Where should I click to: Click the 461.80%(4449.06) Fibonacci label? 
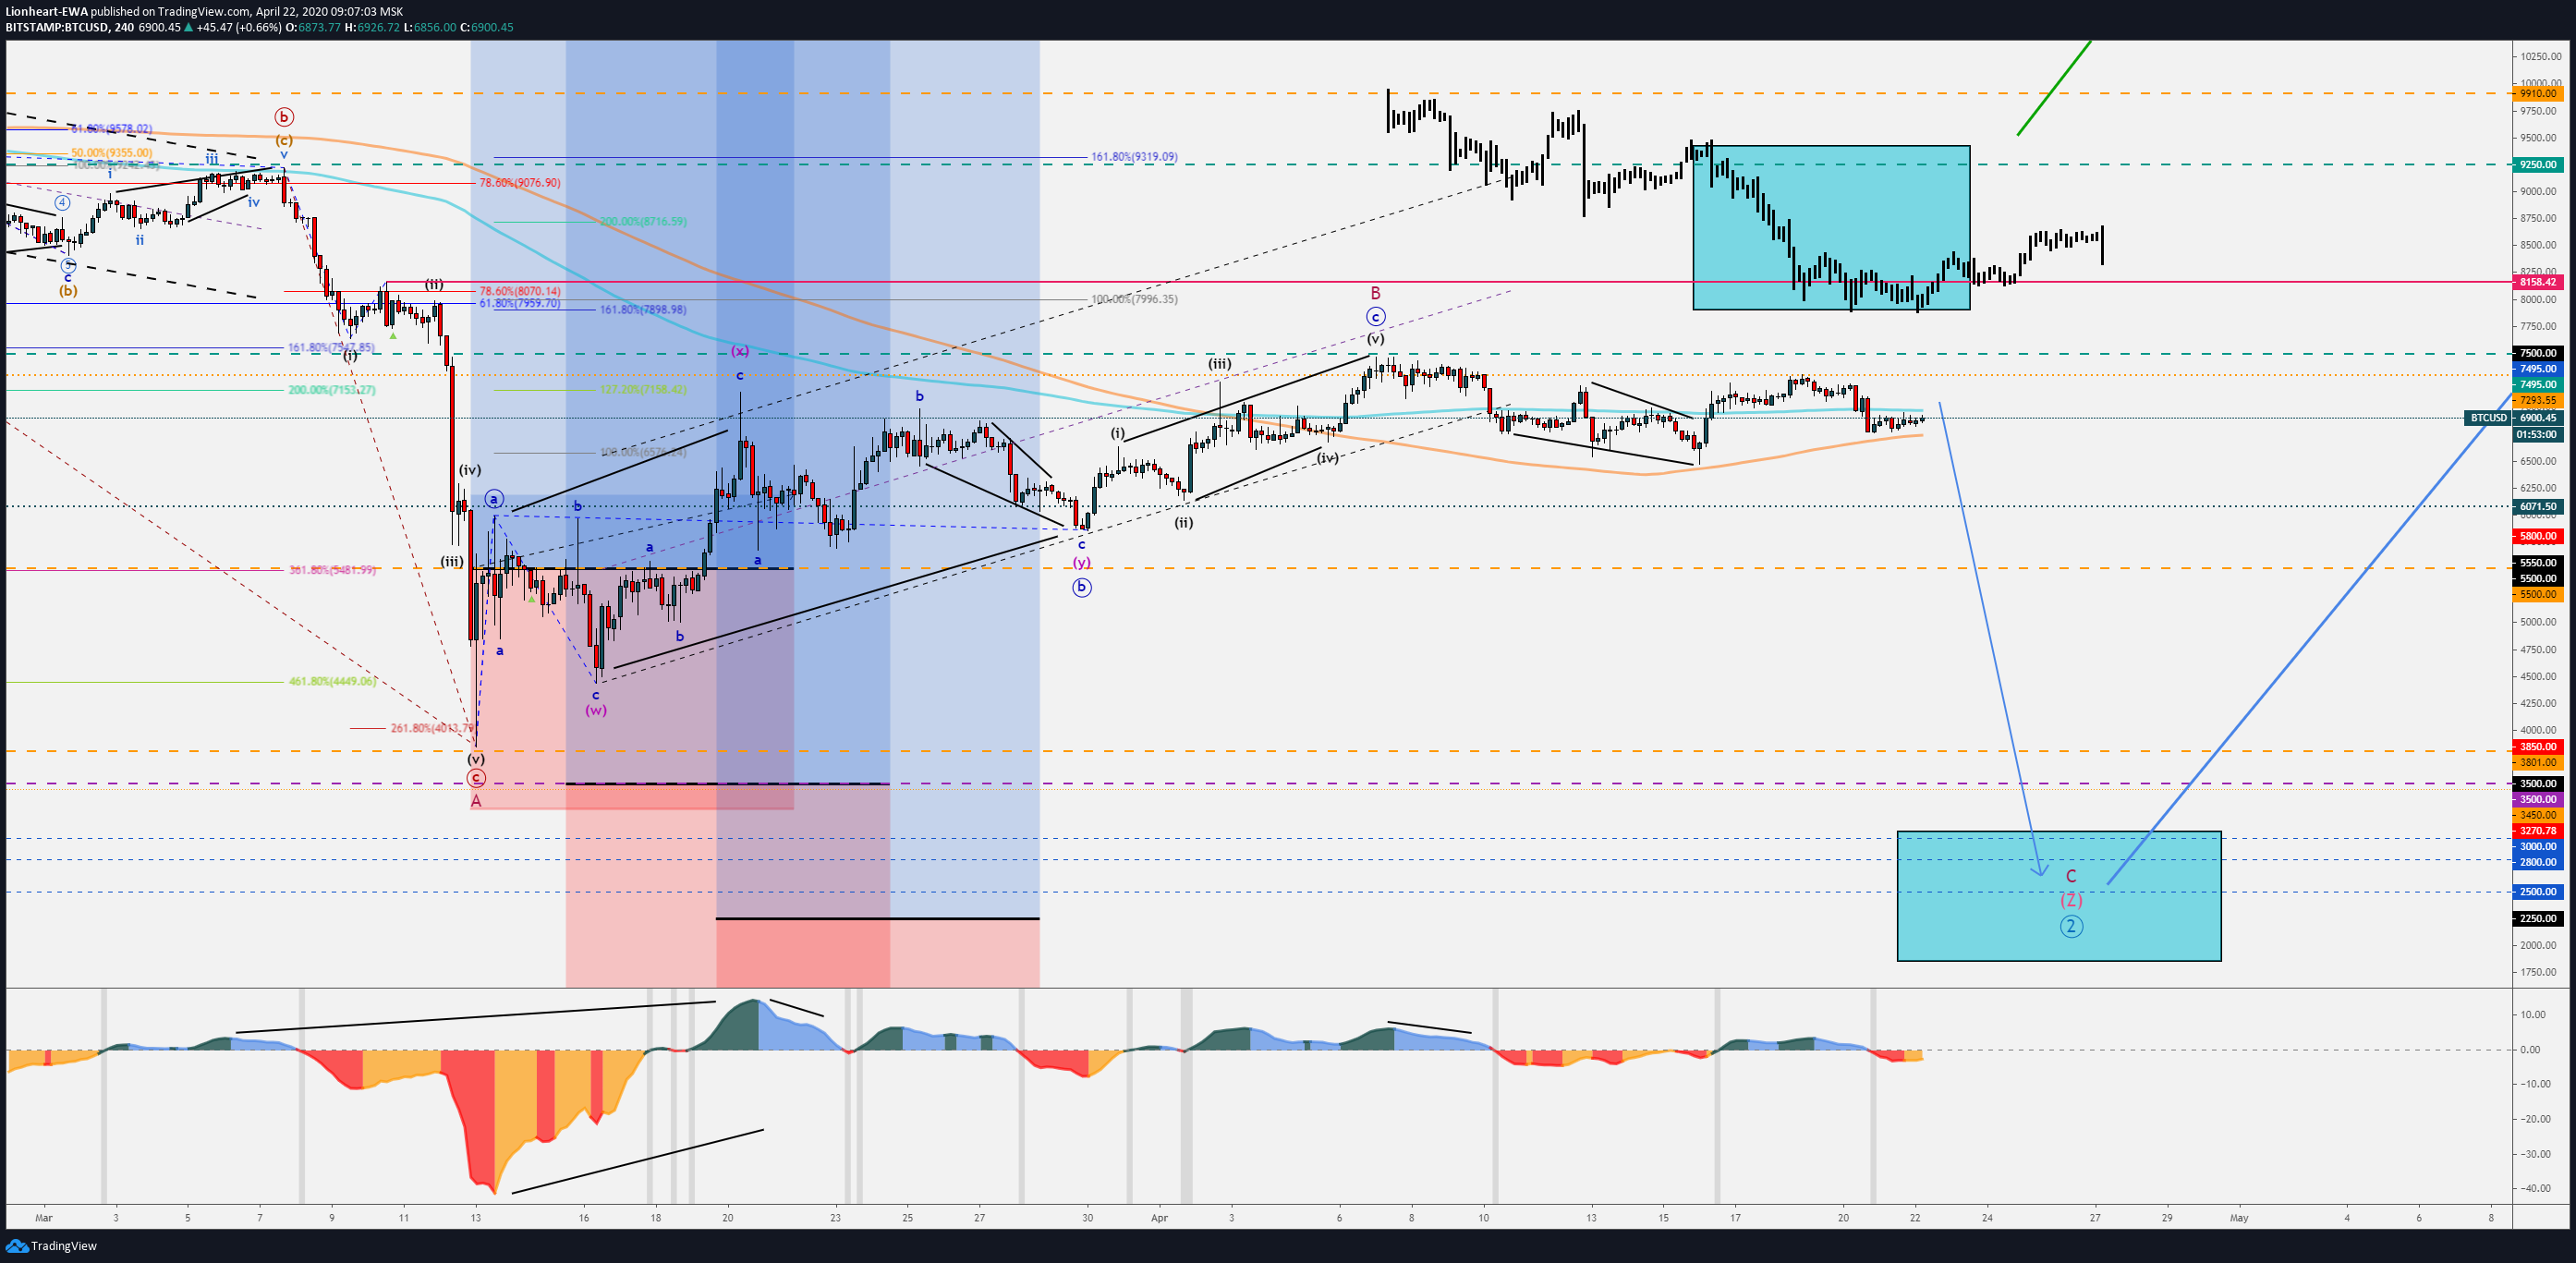(332, 682)
